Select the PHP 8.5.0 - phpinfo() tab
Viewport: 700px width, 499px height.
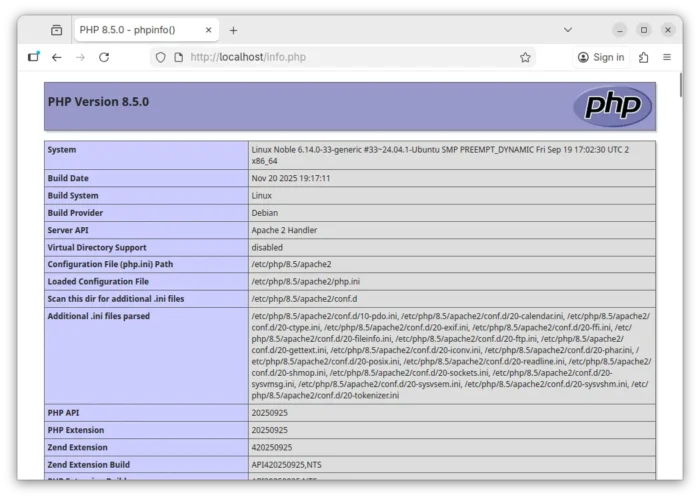130,30
